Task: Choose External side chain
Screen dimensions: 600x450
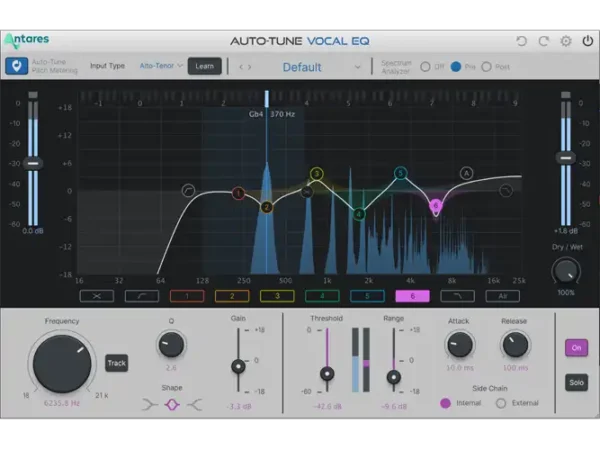Action: click(x=501, y=403)
